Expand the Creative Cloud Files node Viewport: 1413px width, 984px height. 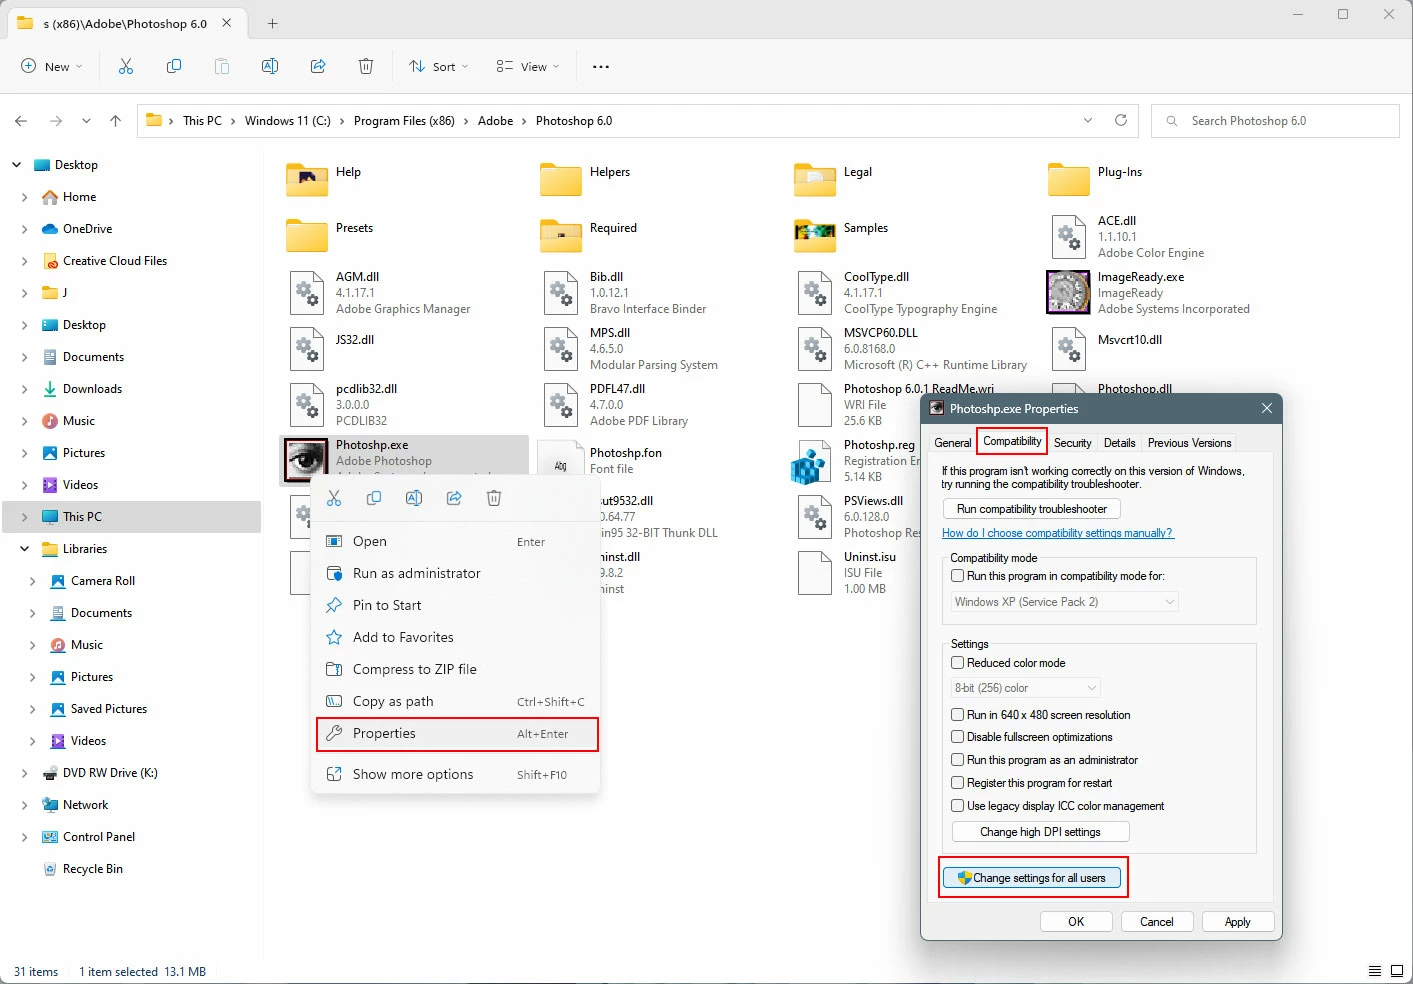[24, 261]
